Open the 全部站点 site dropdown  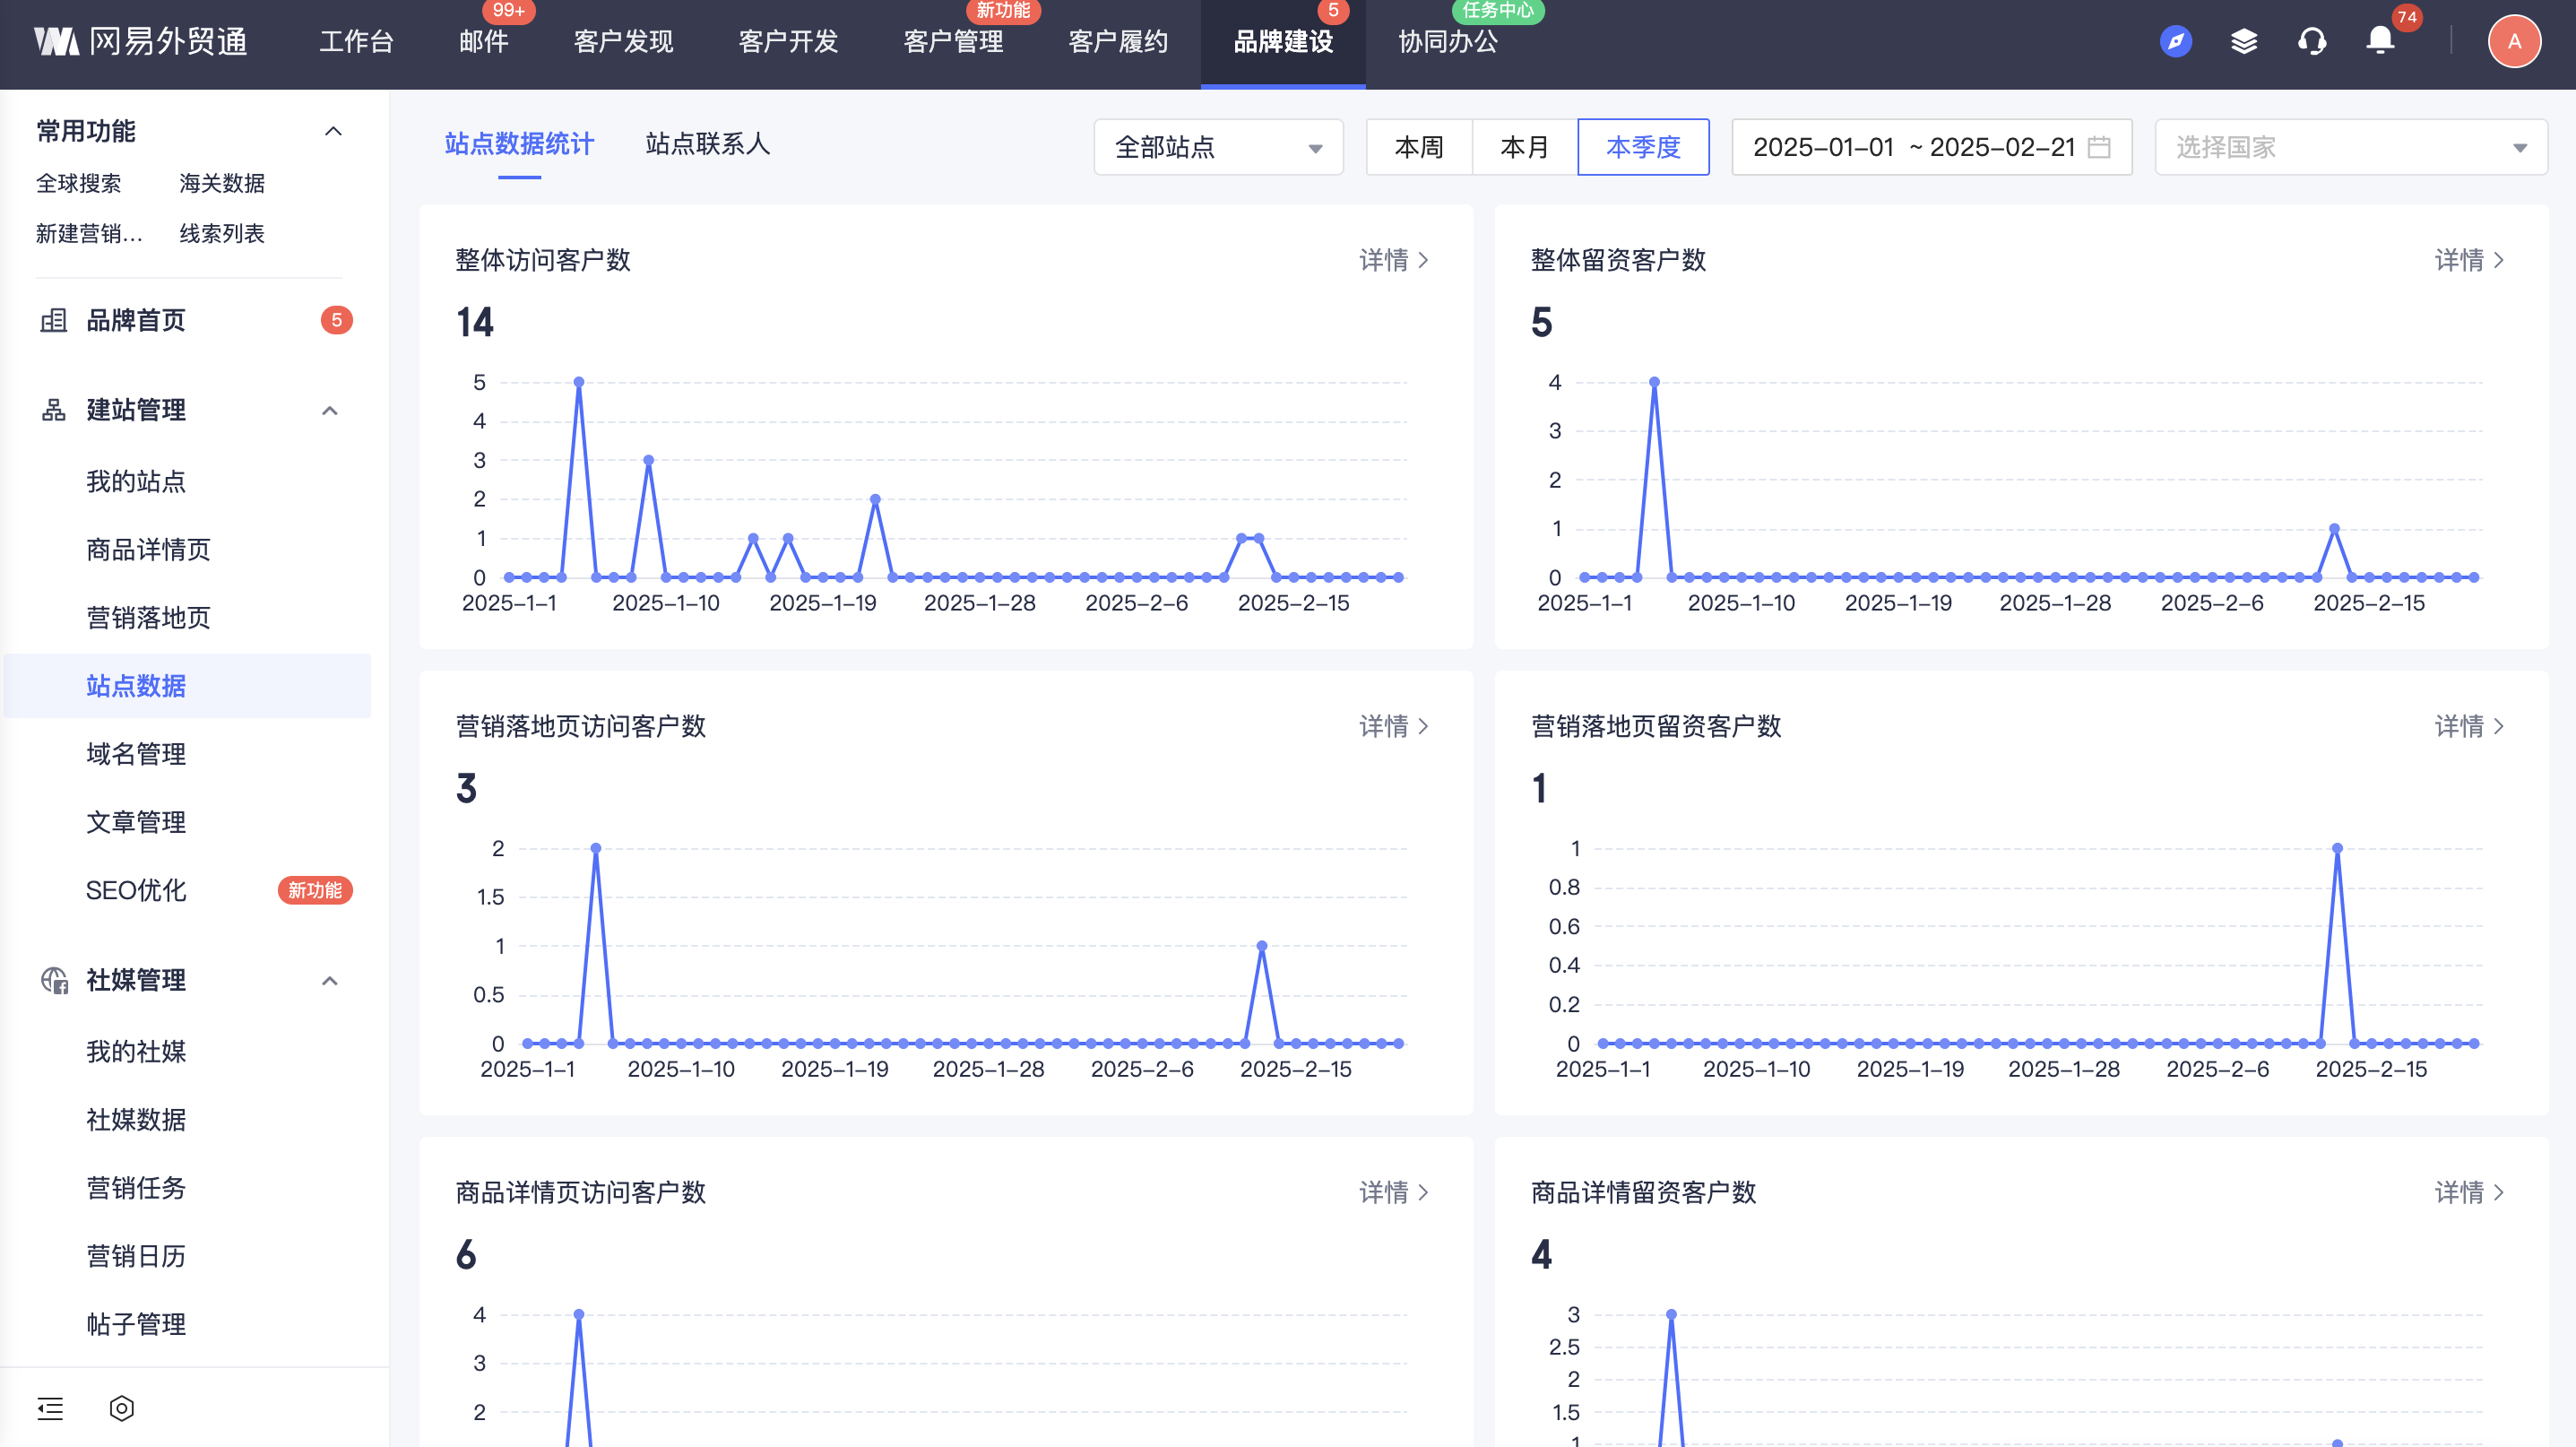tap(1217, 147)
